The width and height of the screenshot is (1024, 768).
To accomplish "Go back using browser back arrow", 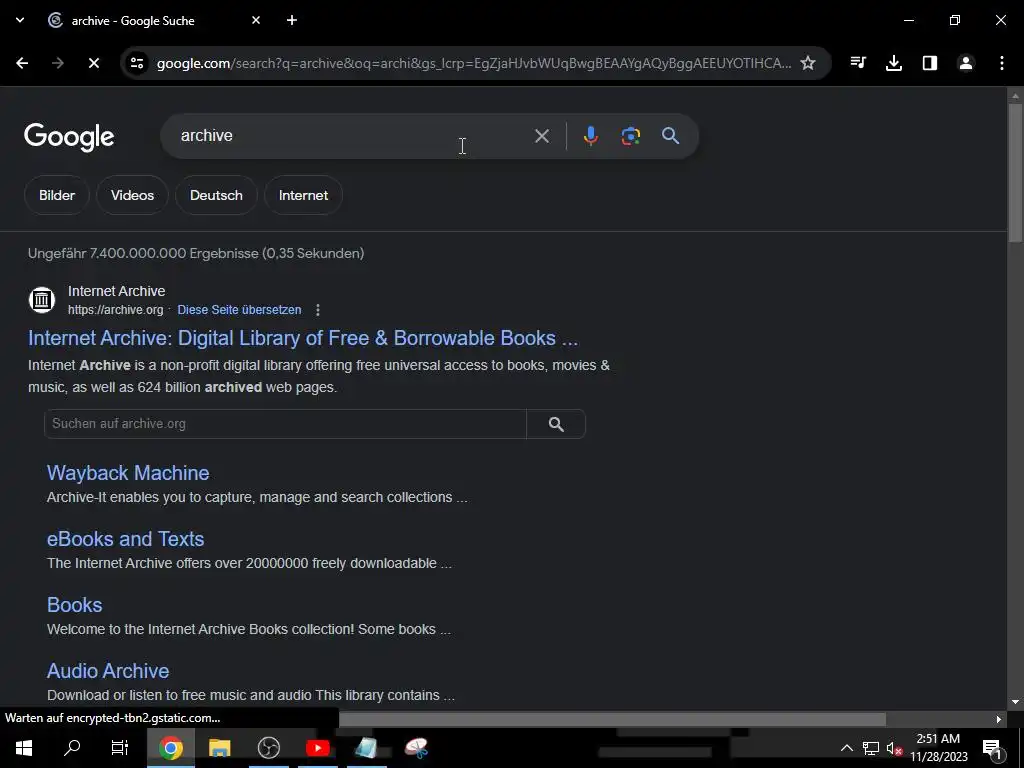I will [x=22, y=63].
